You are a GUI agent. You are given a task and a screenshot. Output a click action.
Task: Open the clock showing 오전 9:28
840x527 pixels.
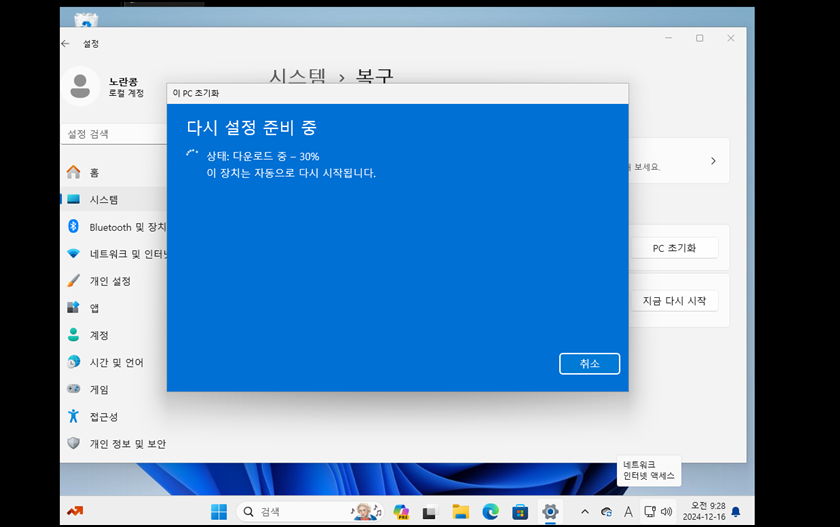tap(704, 511)
